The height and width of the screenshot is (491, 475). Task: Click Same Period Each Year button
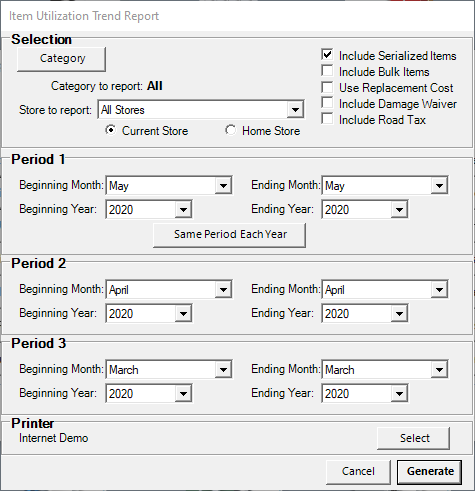pyautogui.click(x=229, y=235)
